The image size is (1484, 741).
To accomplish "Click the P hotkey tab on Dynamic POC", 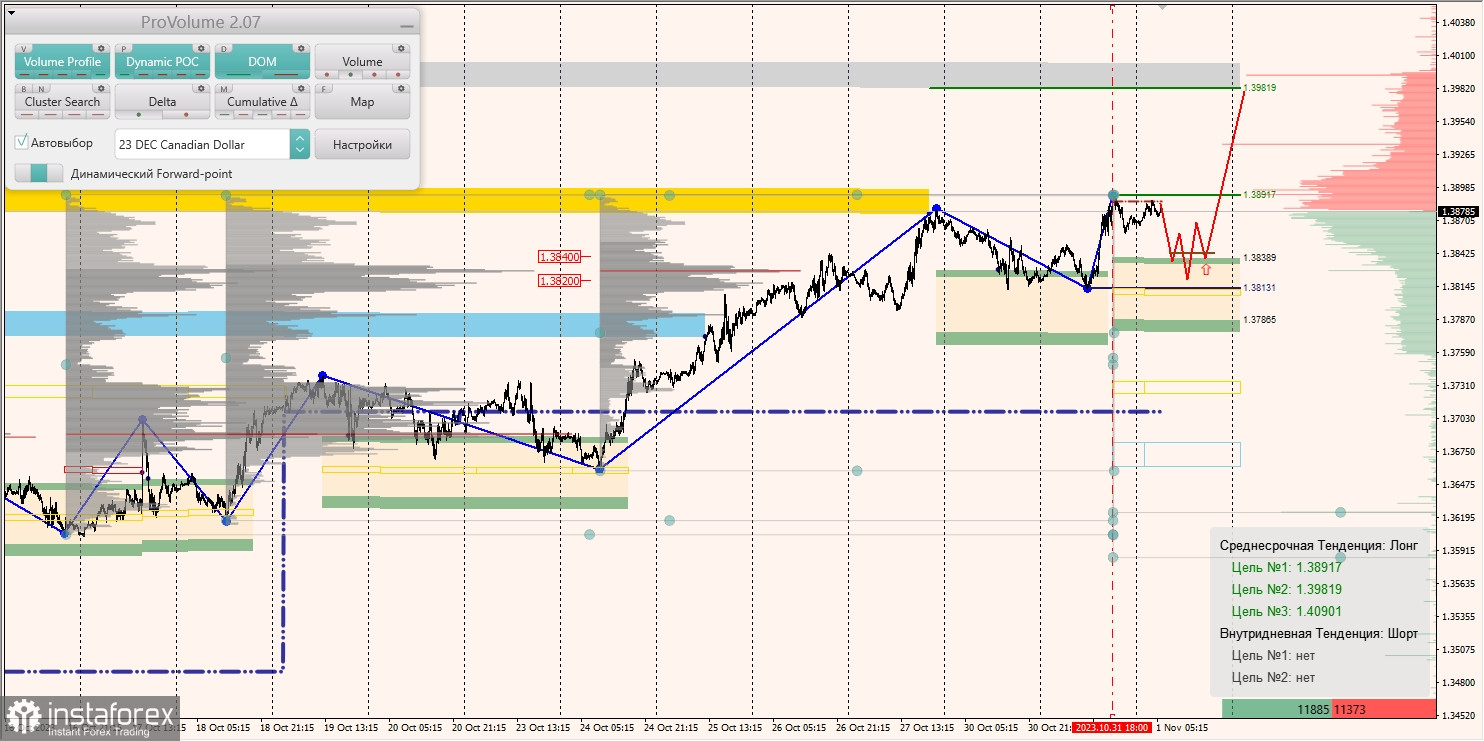I will point(124,49).
